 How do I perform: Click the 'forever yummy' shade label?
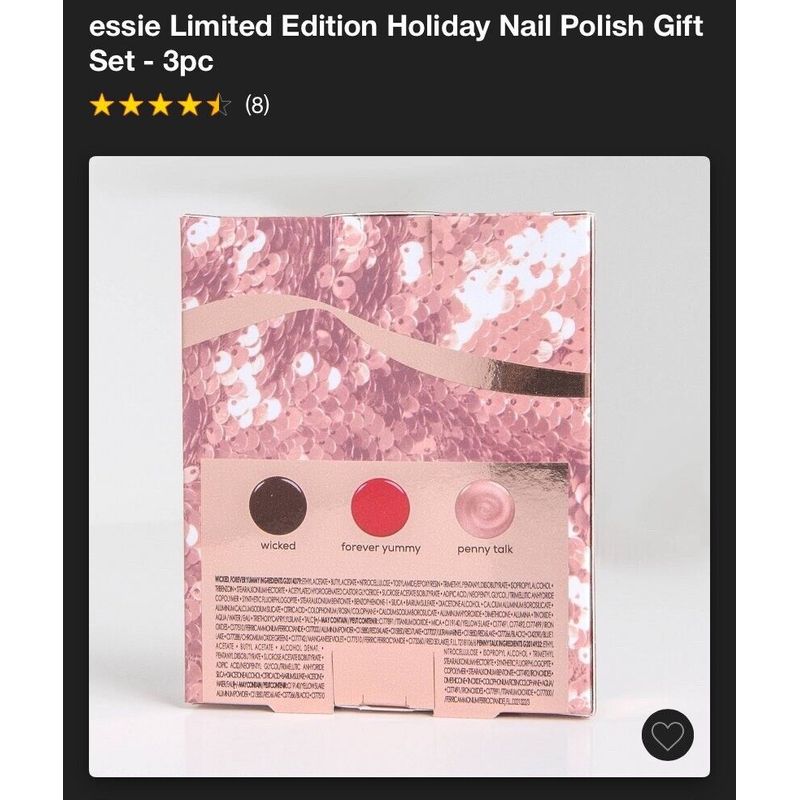[381, 547]
